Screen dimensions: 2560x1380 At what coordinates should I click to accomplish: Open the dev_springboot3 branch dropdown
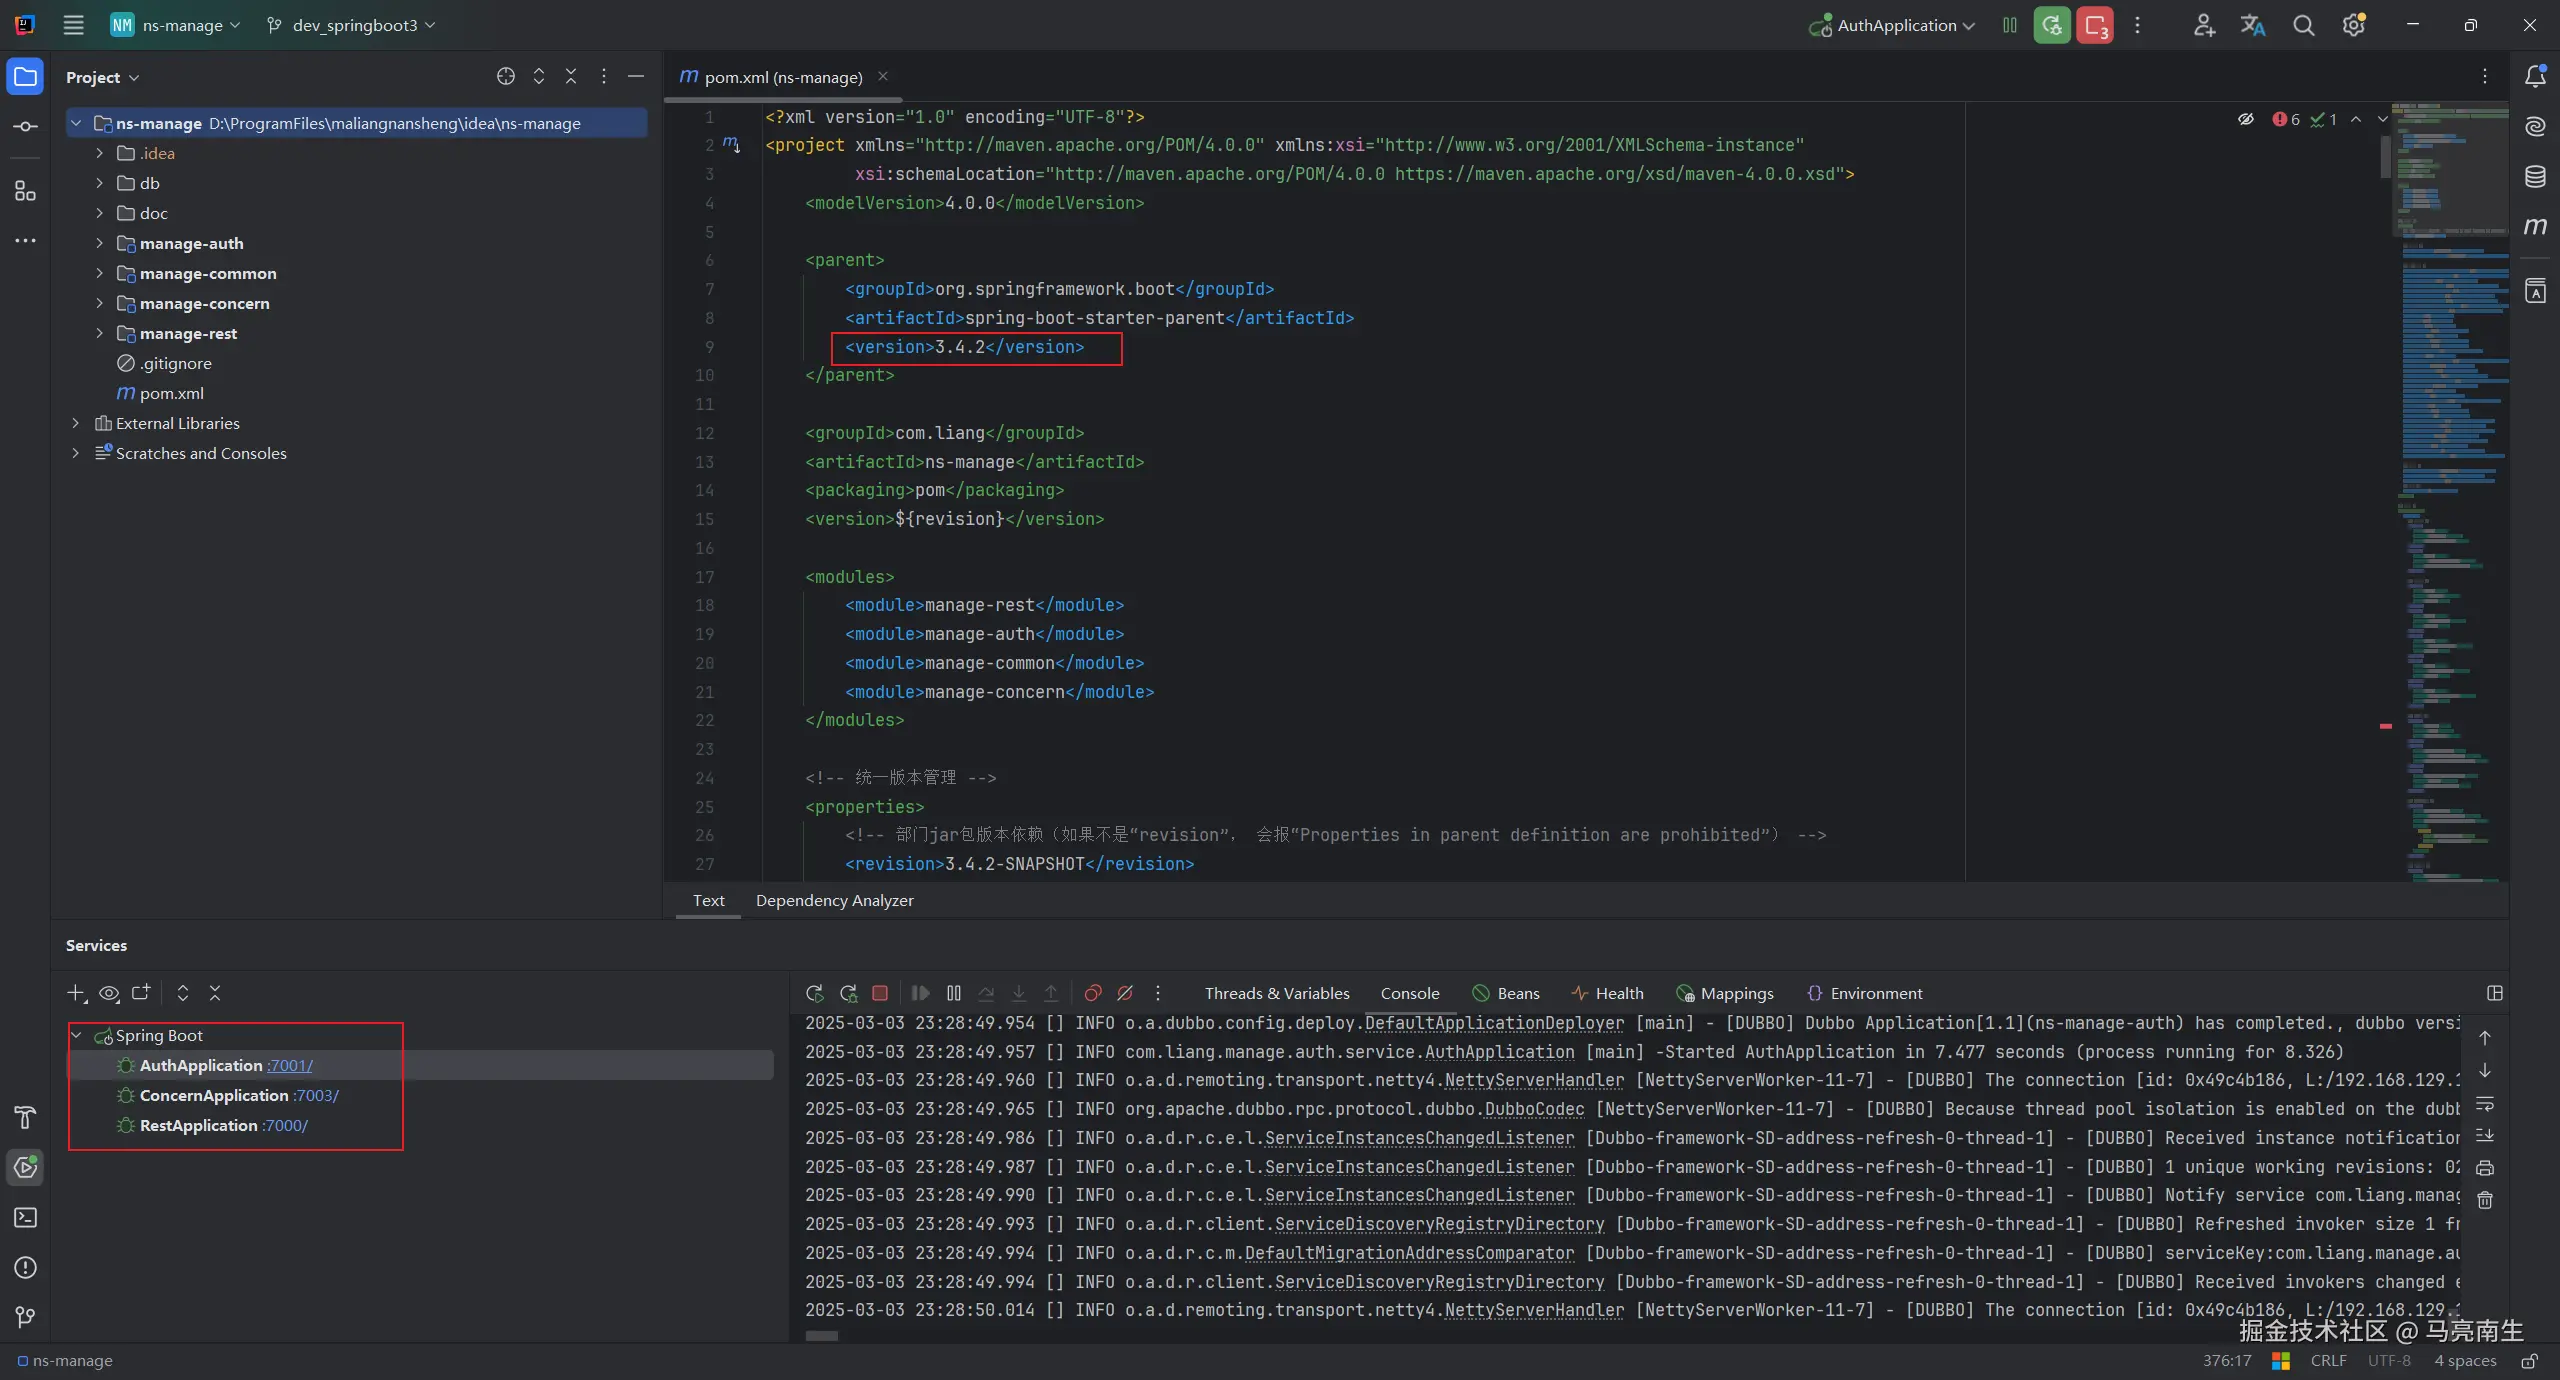352,25
